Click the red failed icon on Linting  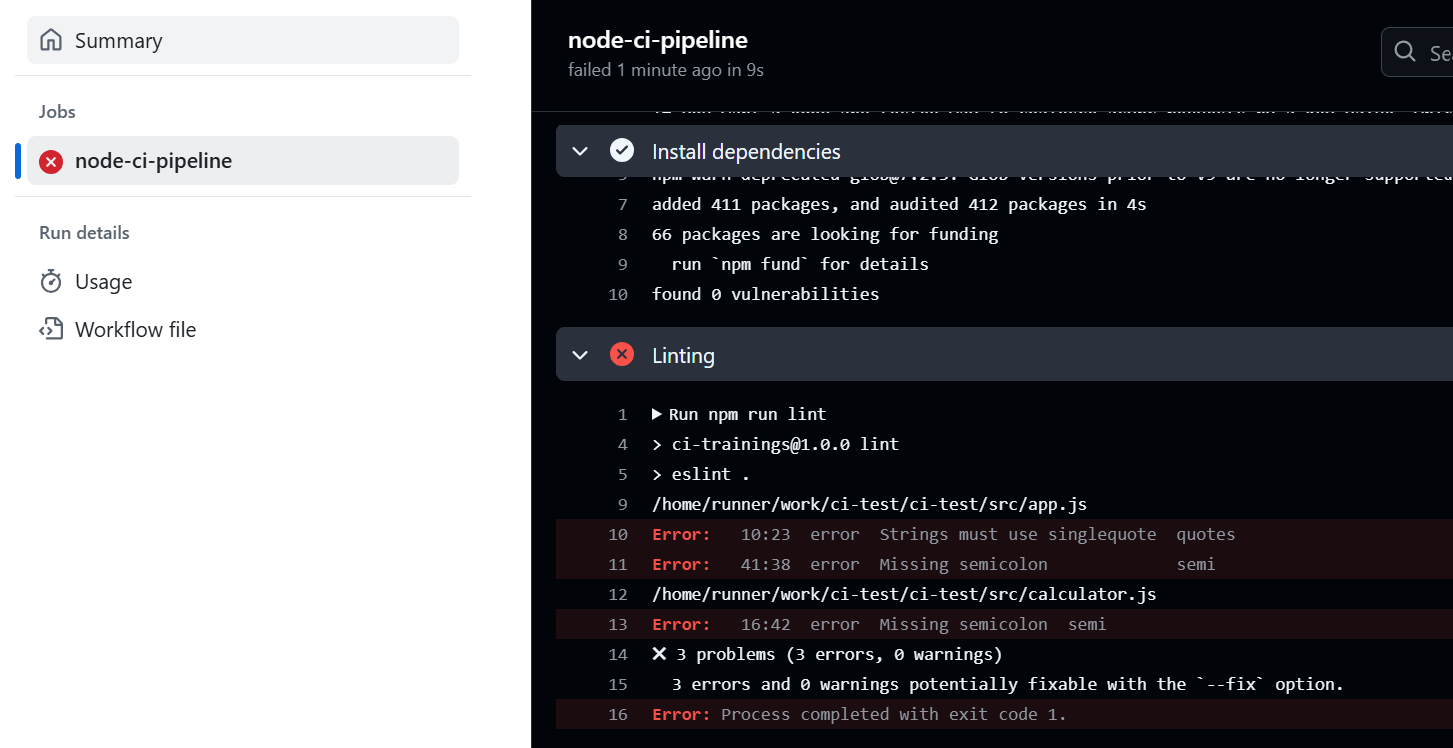(622, 354)
